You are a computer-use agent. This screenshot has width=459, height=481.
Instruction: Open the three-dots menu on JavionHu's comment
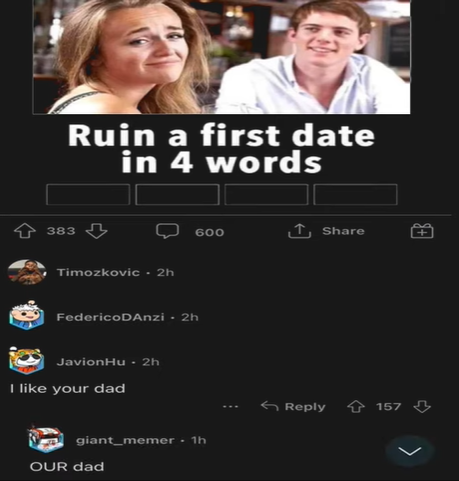coord(230,407)
